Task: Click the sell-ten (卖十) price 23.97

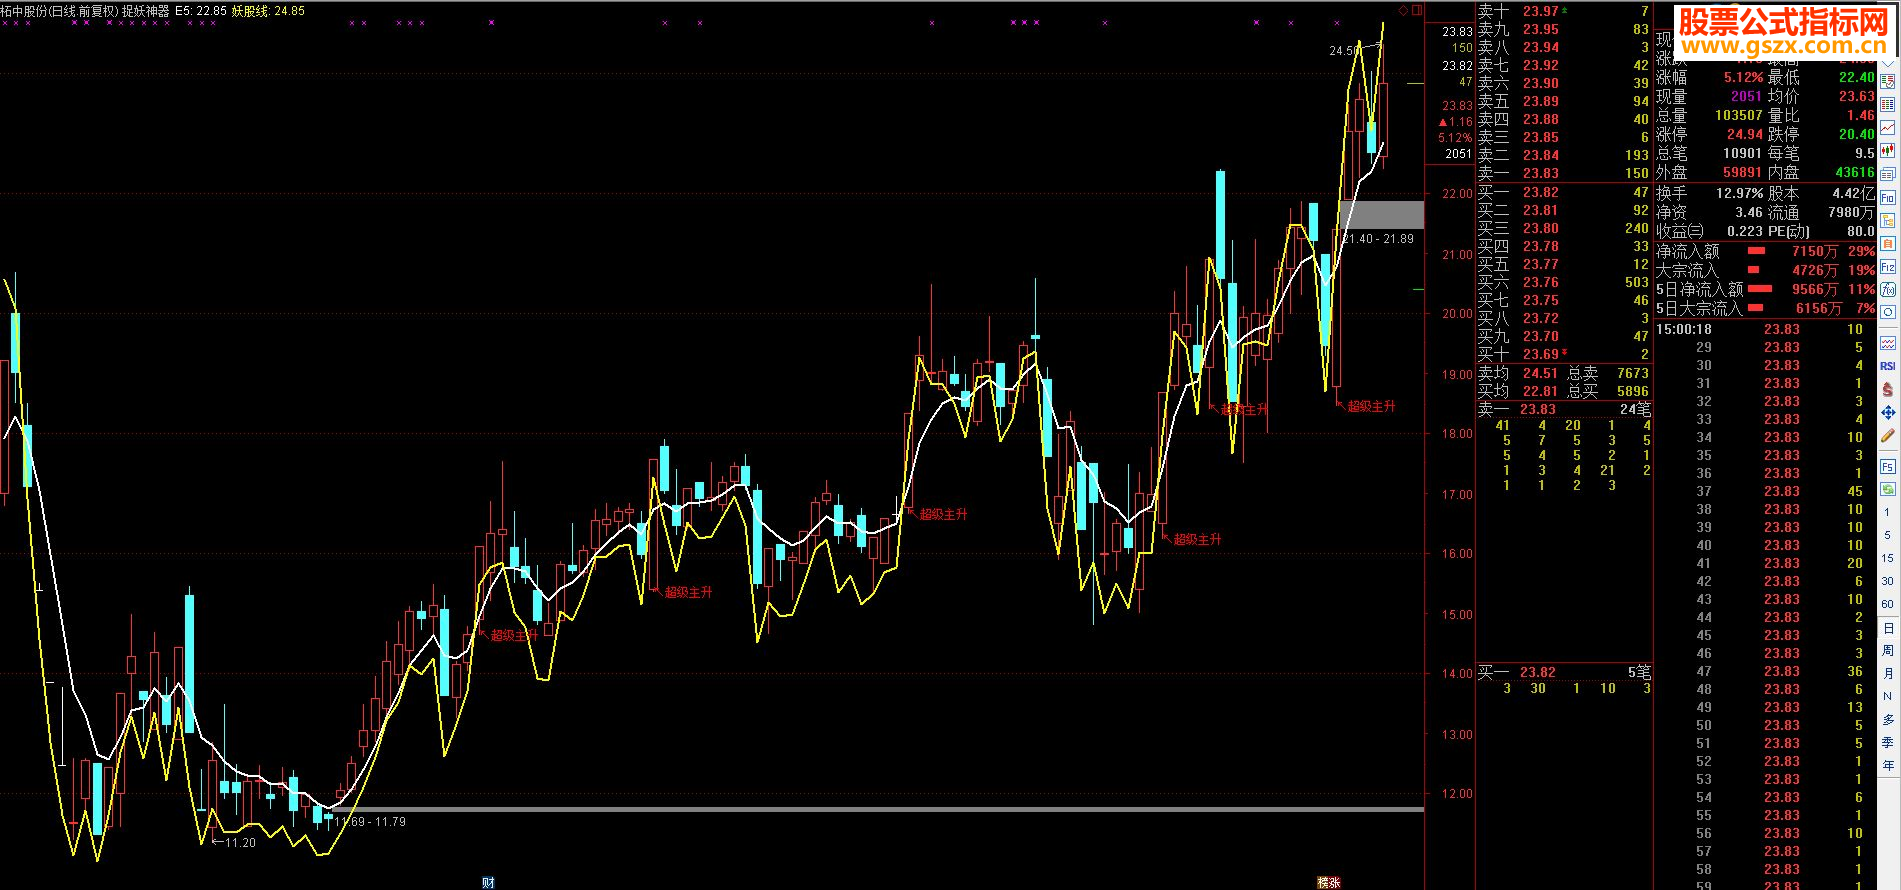Action: point(1541,11)
